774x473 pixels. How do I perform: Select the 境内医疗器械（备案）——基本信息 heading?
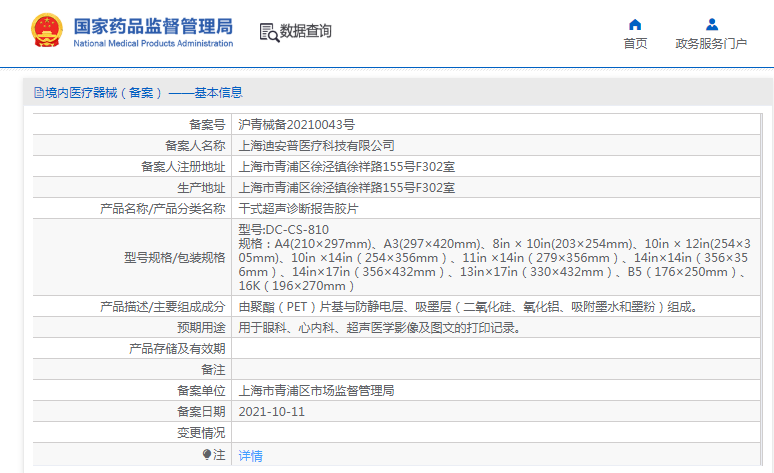pyautogui.click(x=144, y=92)
